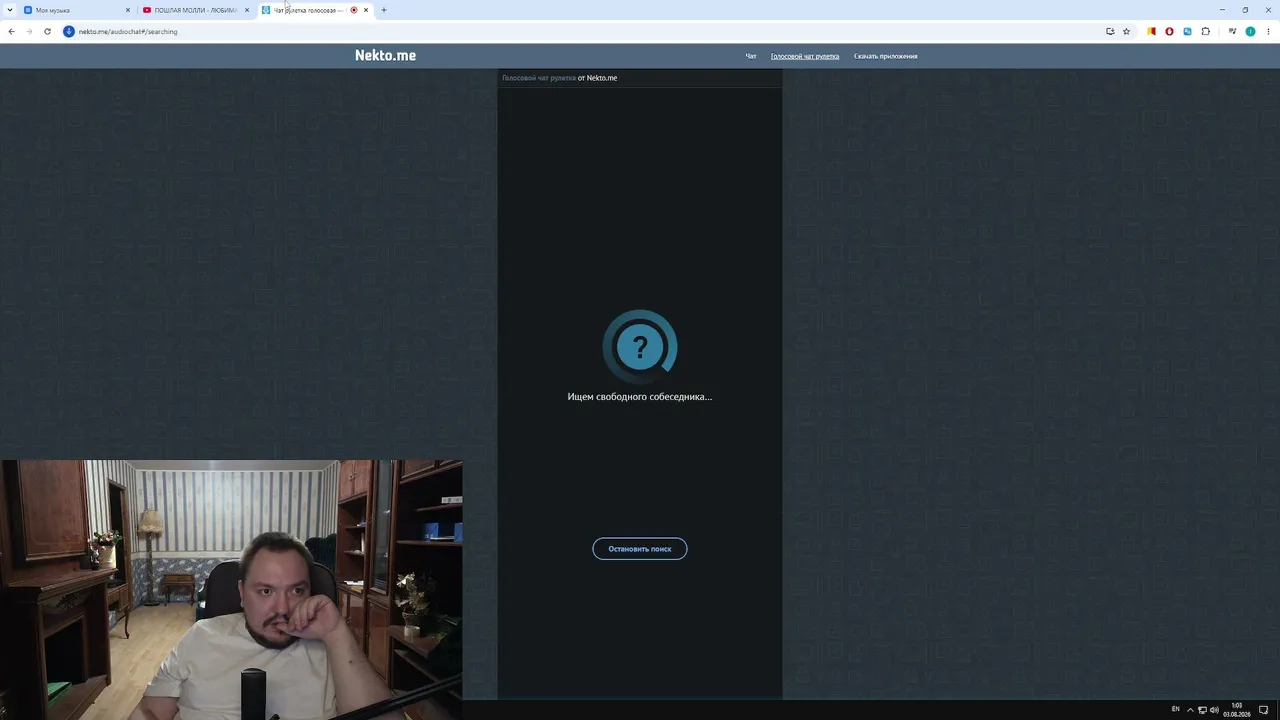Go back to previous page
The image size is (1280, 720).
pyautogui.click(x=11, y=31)
